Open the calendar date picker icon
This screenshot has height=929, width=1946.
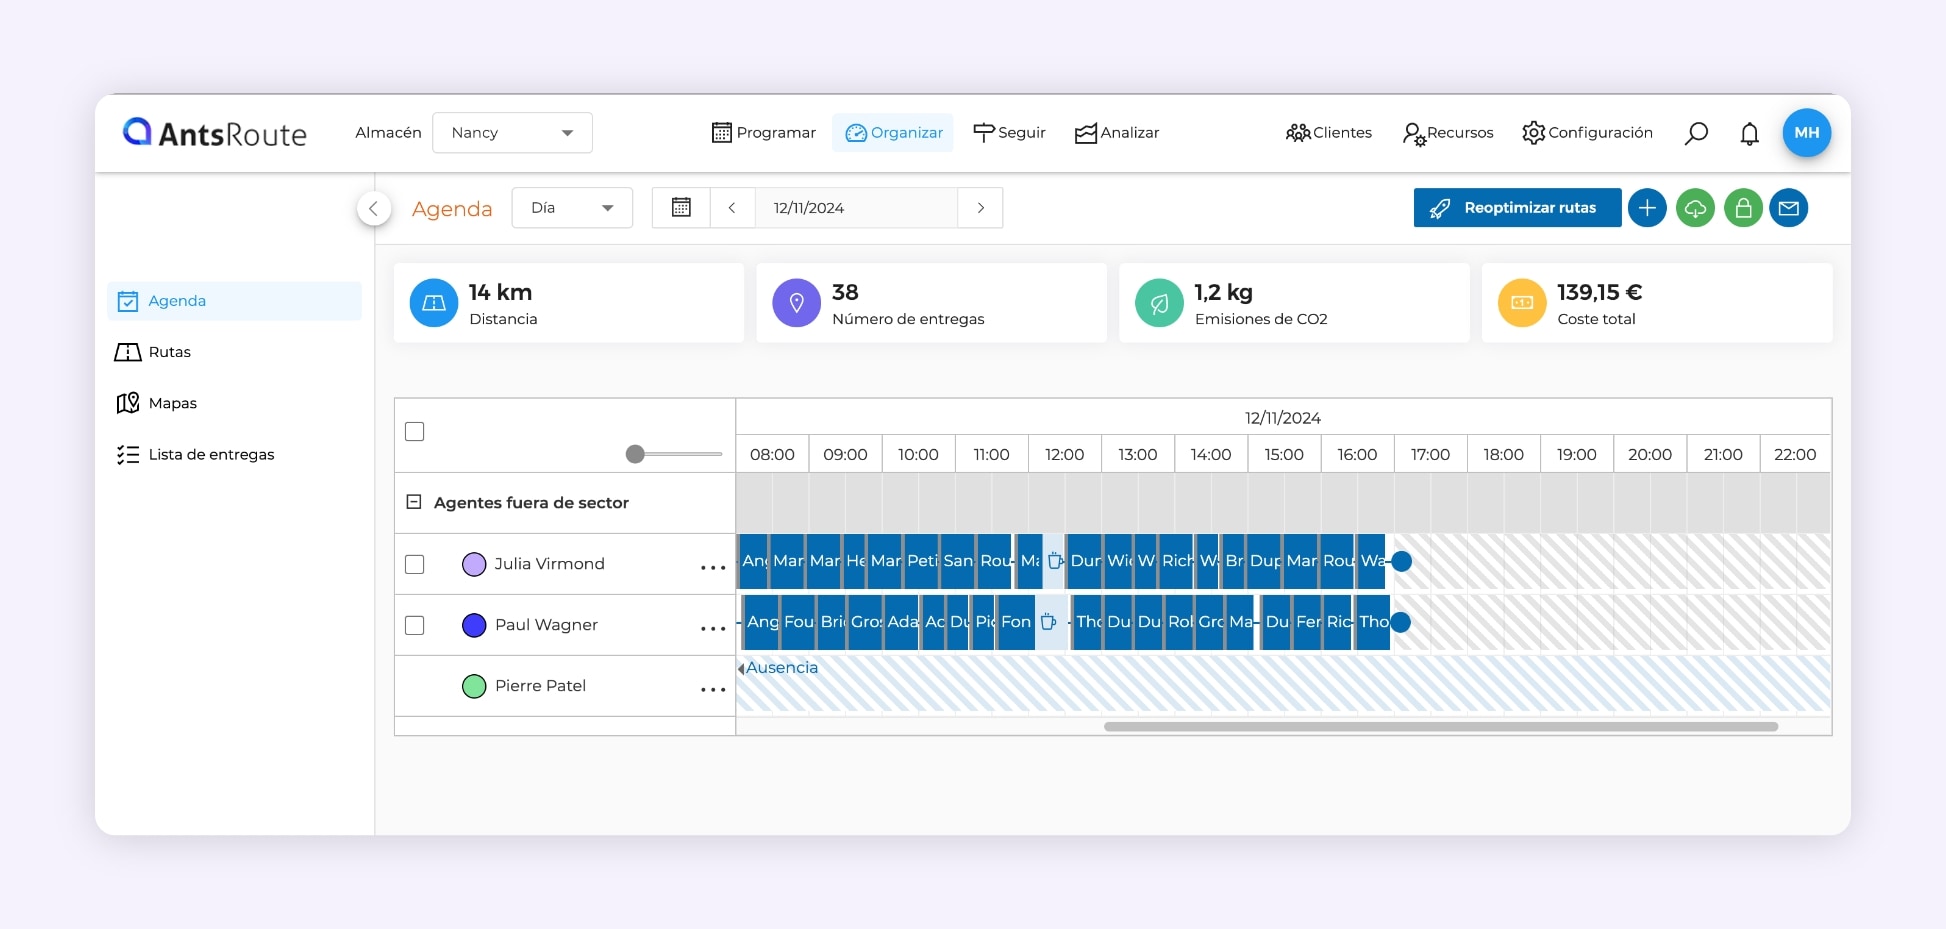click(x=681, y=208)
